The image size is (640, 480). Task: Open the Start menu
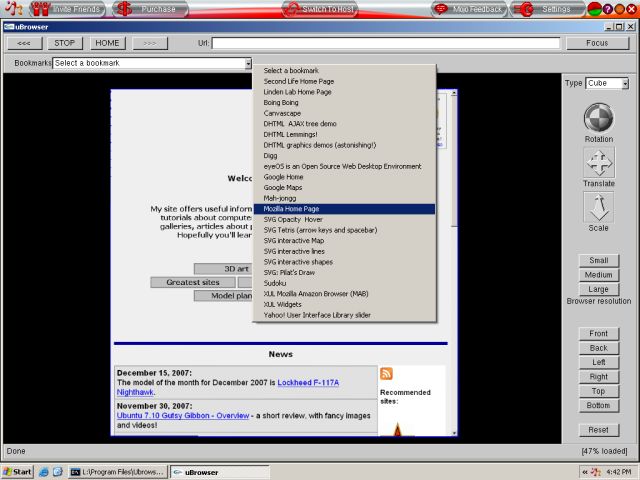[17, 472]
